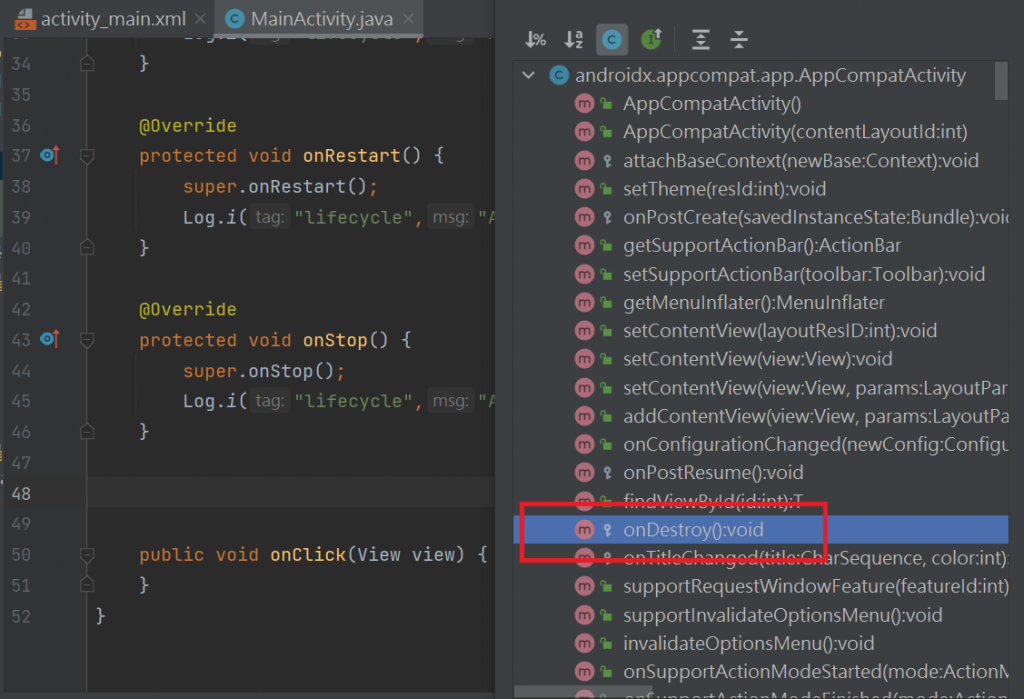Click super.onStop(); on line 44
Screen dimensions: 1024x699
tap(264, 371)
